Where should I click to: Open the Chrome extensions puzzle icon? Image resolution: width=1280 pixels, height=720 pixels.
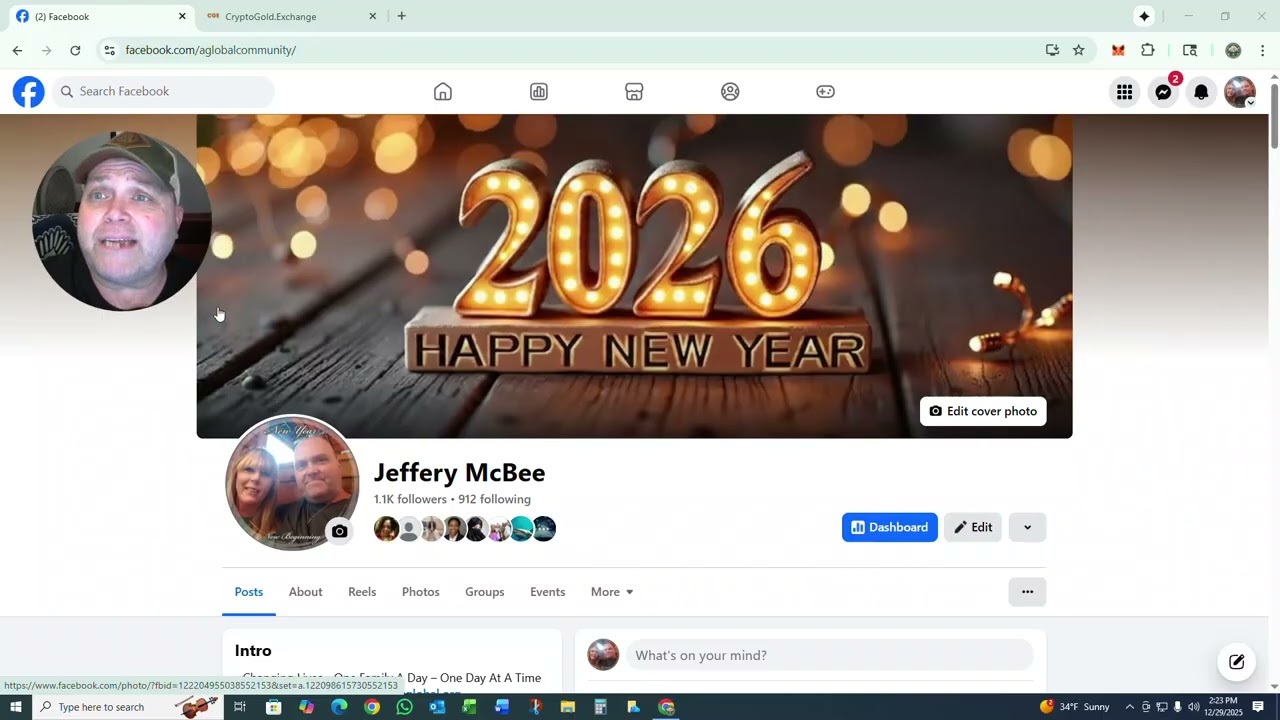1148,50
